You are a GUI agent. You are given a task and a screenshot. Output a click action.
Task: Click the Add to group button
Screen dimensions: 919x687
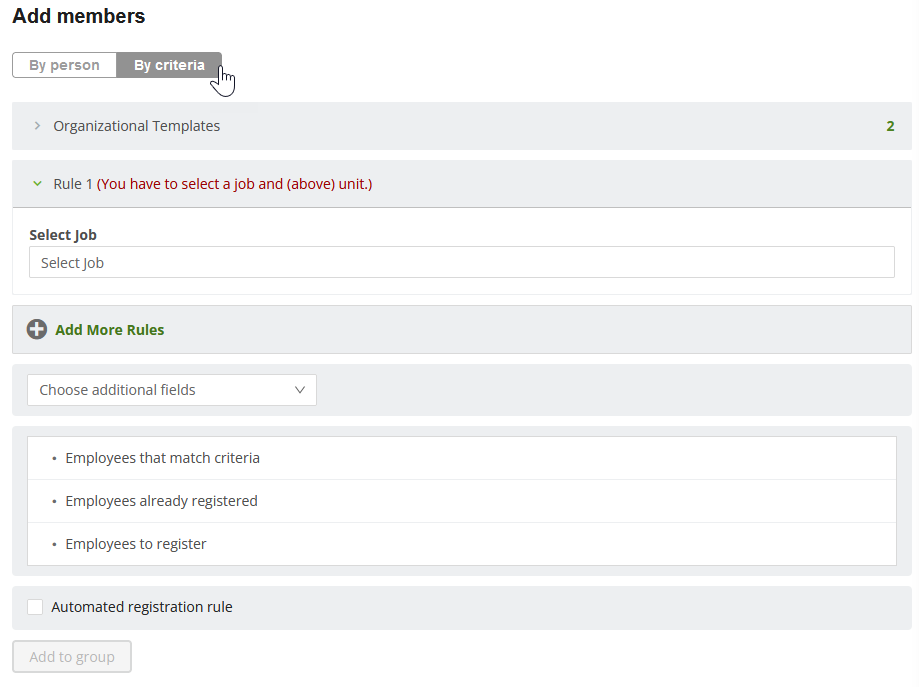(72, 657)
